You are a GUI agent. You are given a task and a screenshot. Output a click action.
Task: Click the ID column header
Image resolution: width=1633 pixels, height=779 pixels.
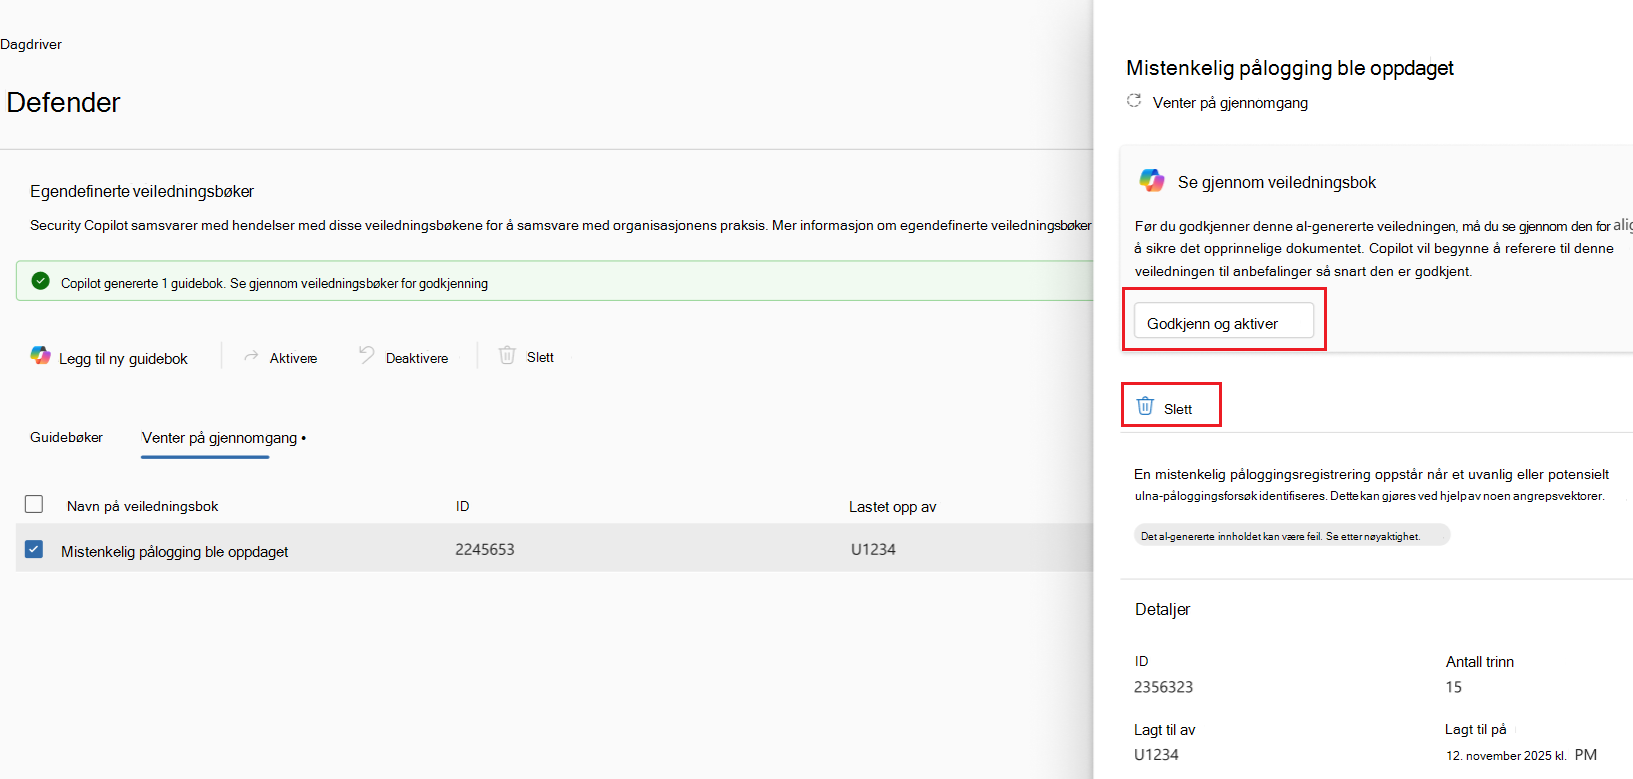pos(463,506)
